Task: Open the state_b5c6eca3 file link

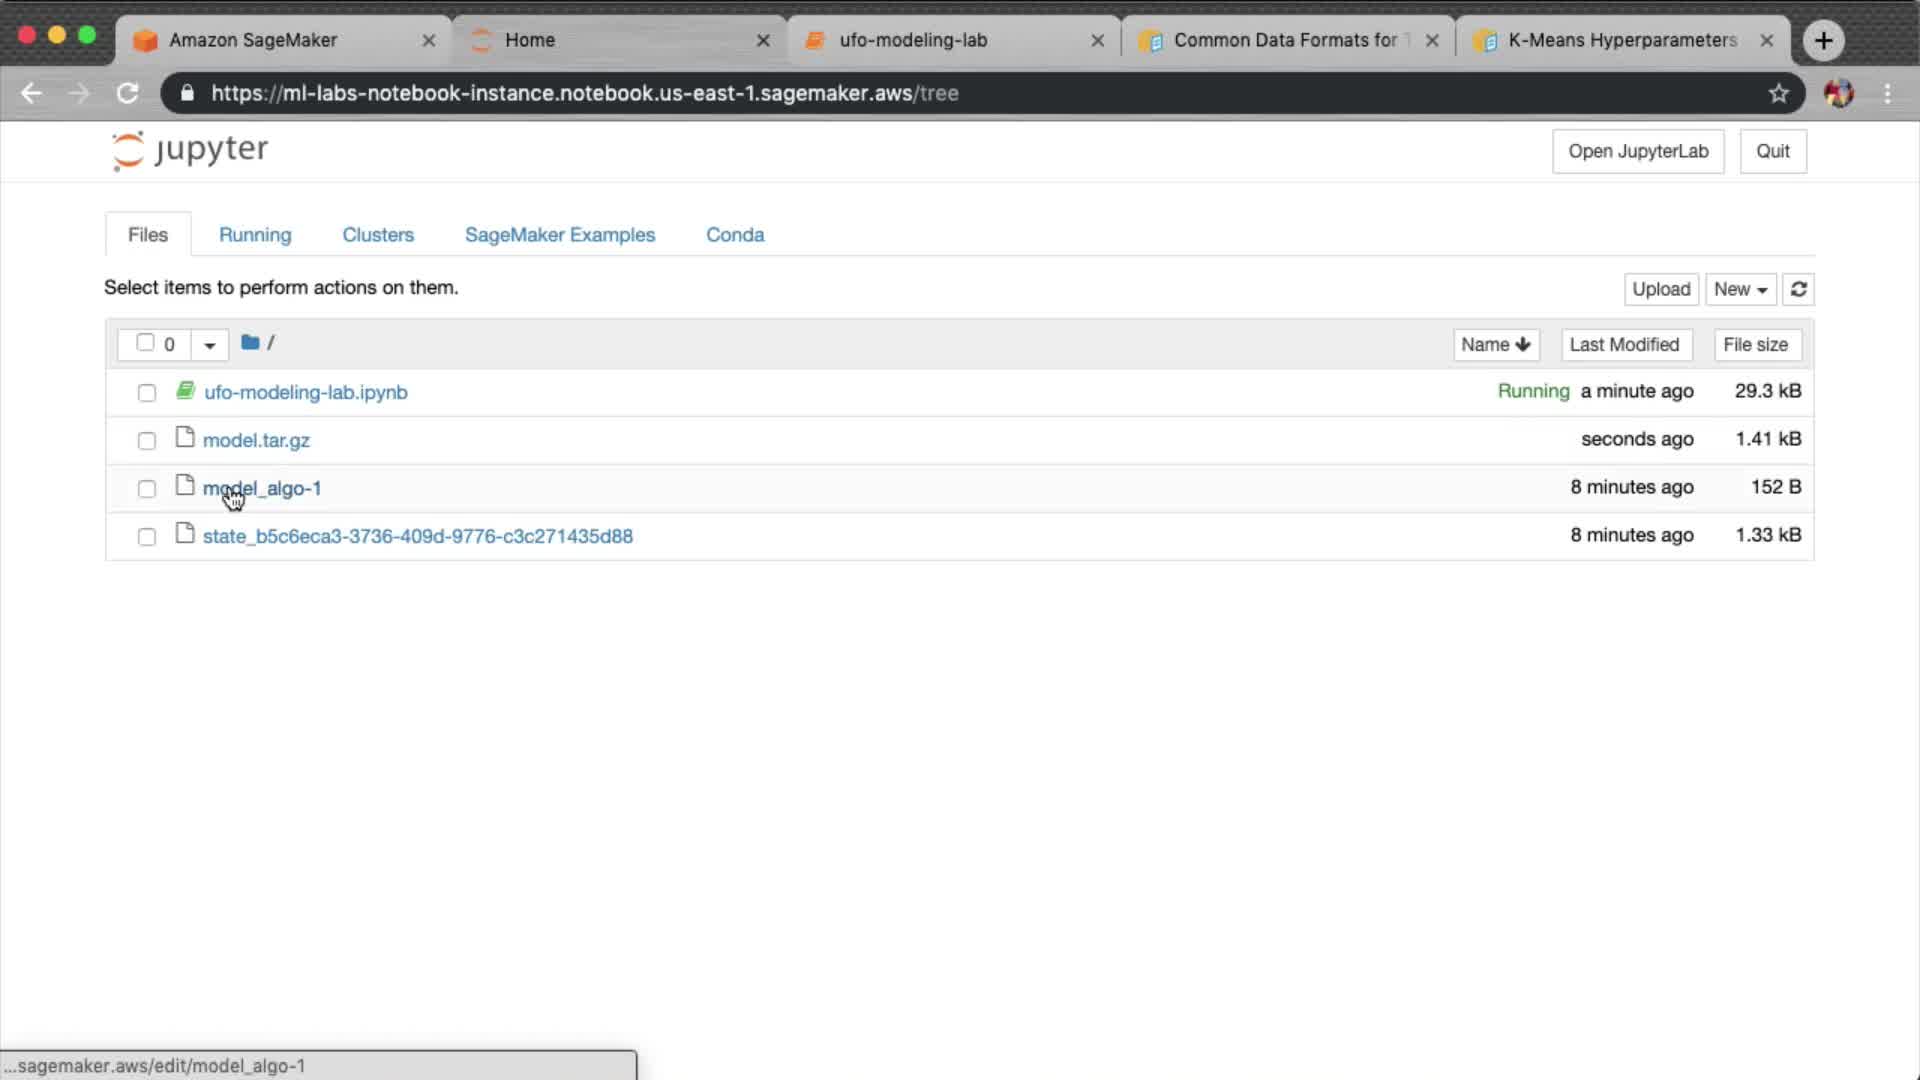Action: [x=417, y=536]
